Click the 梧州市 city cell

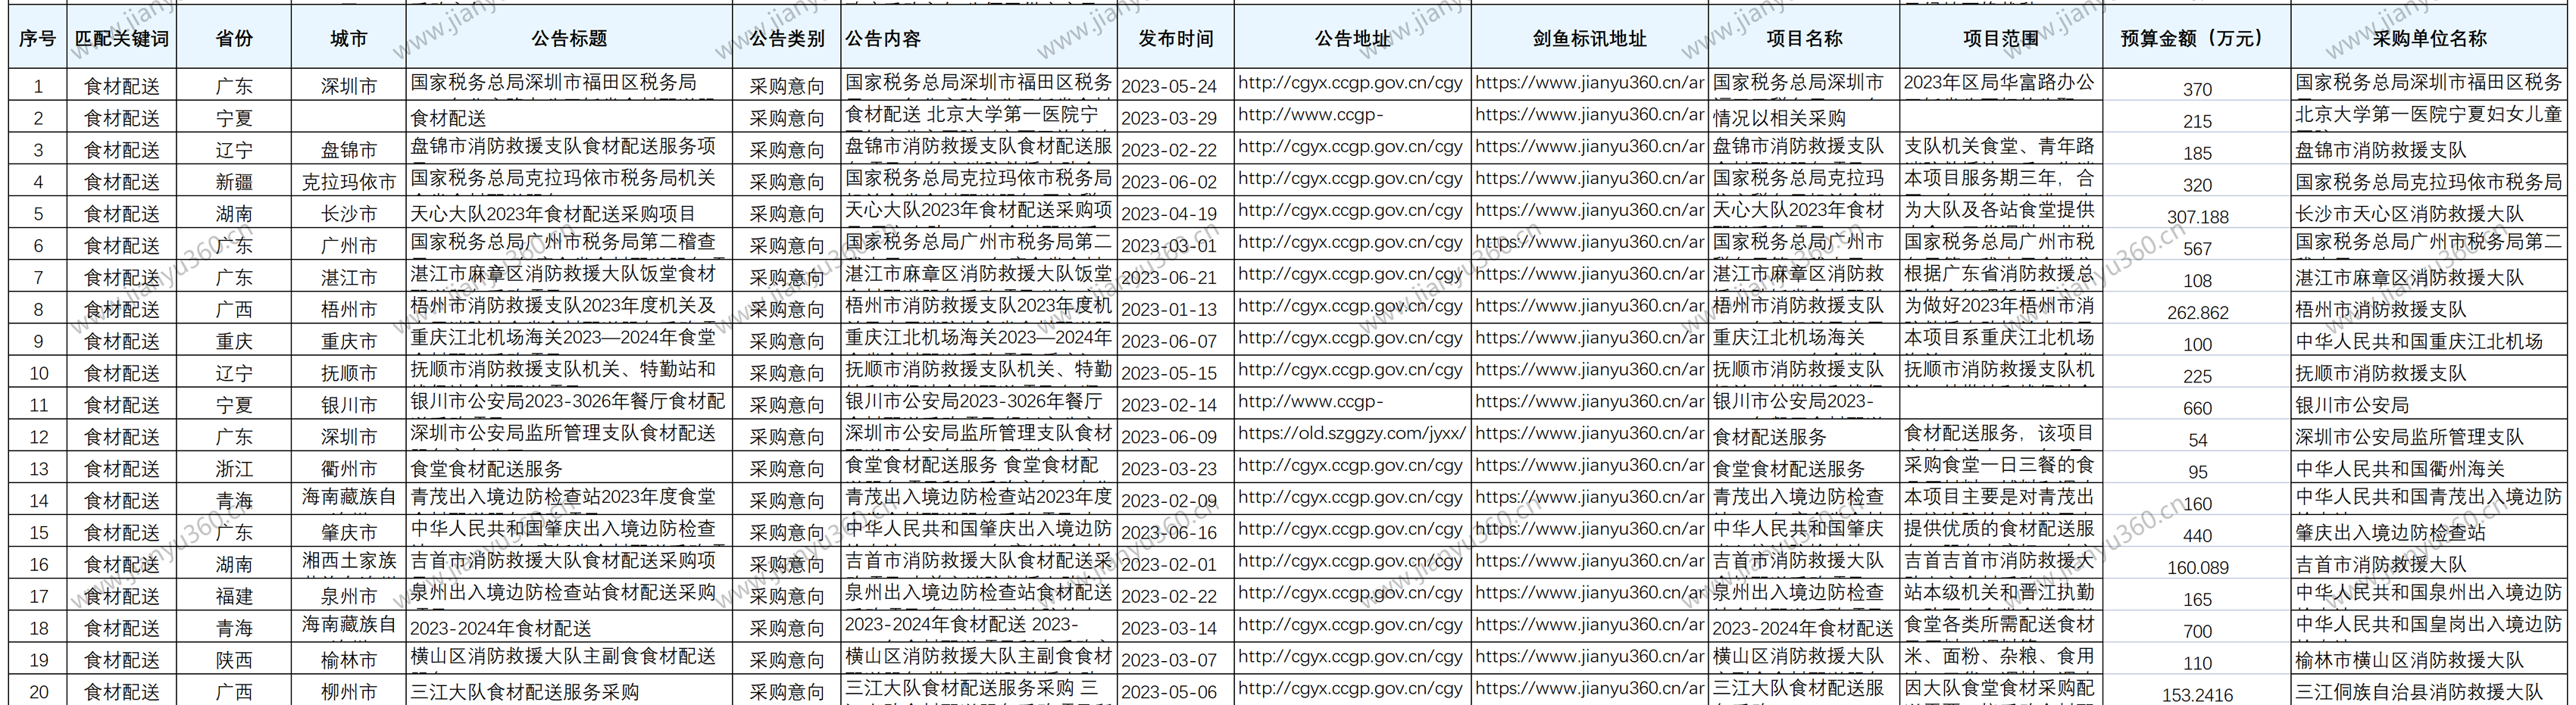tap(349, 310)
